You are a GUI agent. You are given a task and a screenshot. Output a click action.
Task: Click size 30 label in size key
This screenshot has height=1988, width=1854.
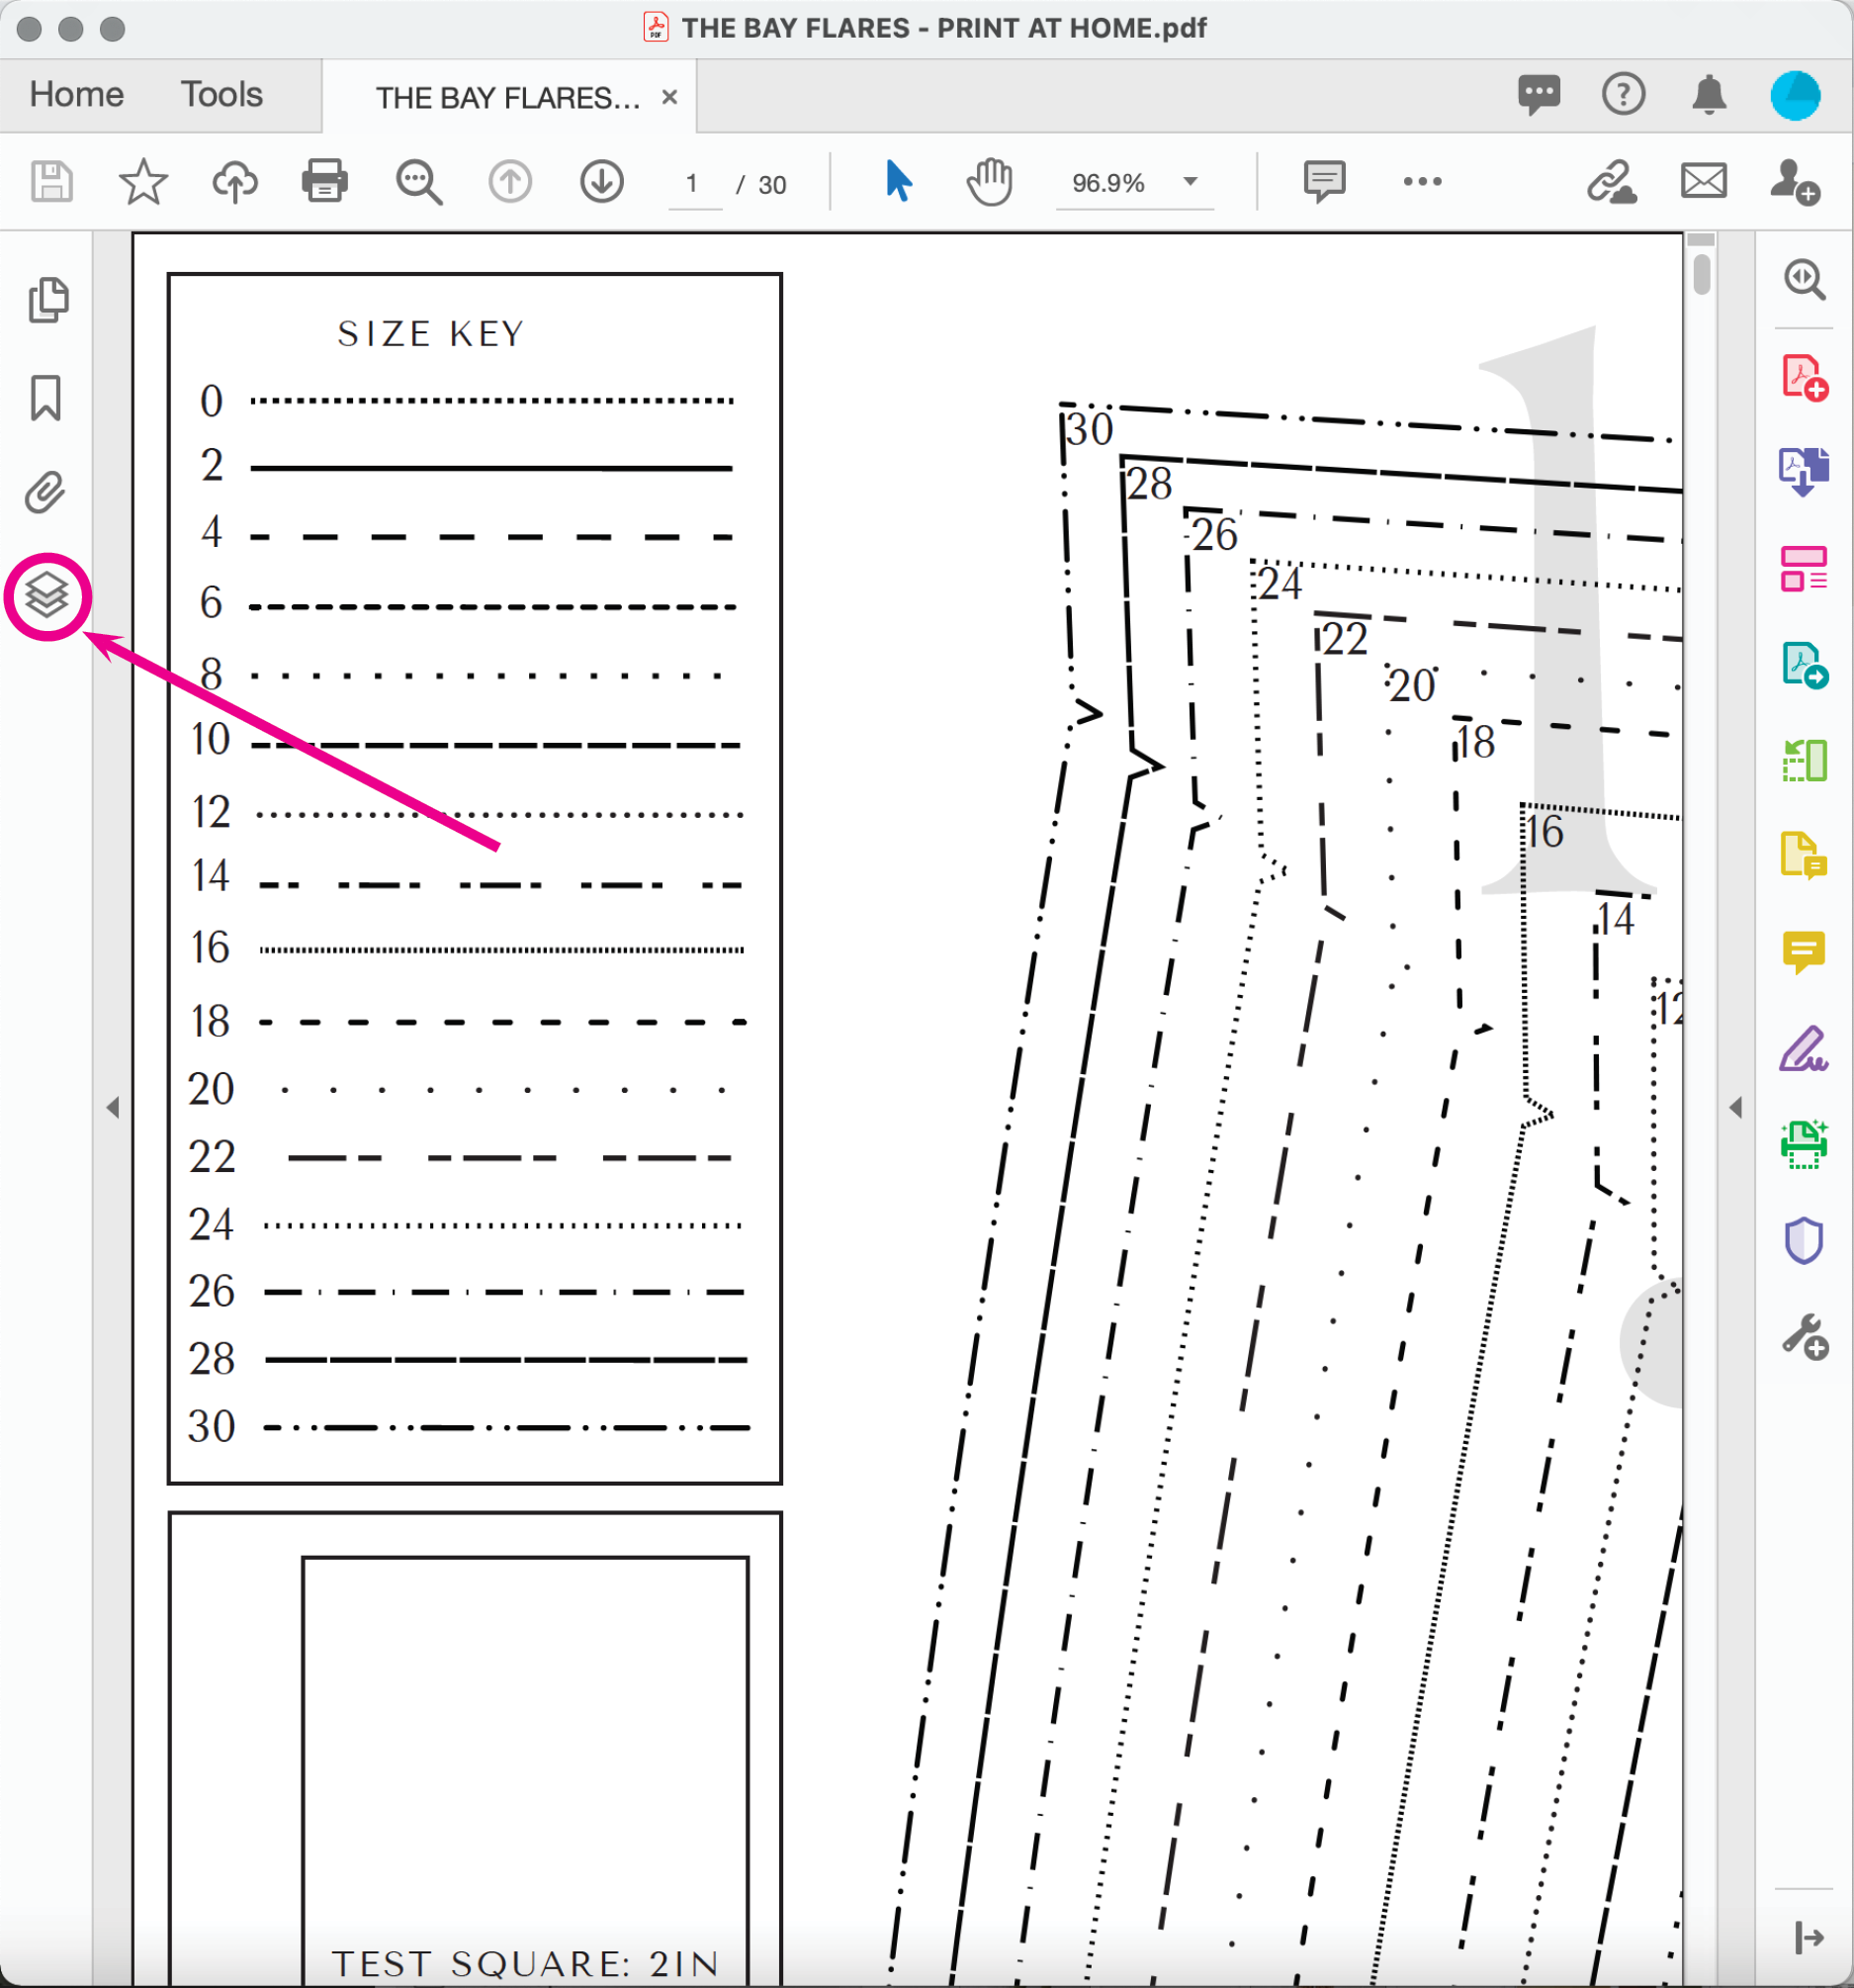coord(212,1427)
